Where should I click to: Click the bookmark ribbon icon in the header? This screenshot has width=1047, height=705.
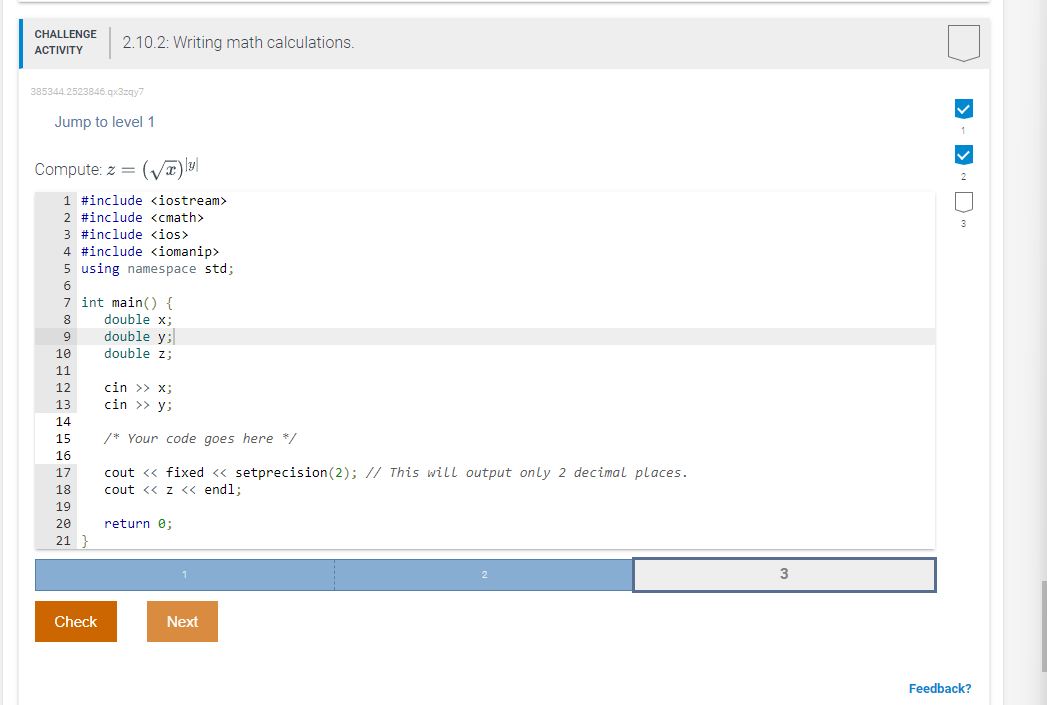click(x=962, y=42)
